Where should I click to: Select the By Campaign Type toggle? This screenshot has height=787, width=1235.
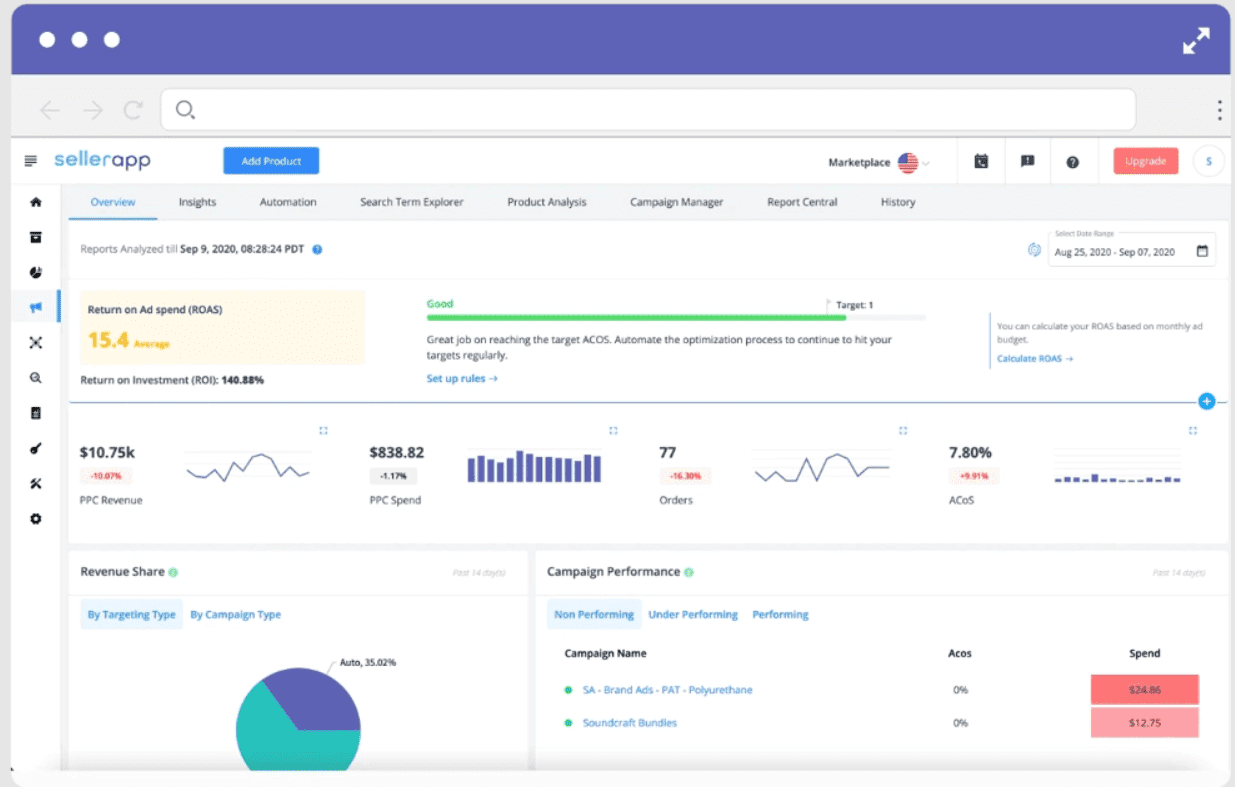235,615
